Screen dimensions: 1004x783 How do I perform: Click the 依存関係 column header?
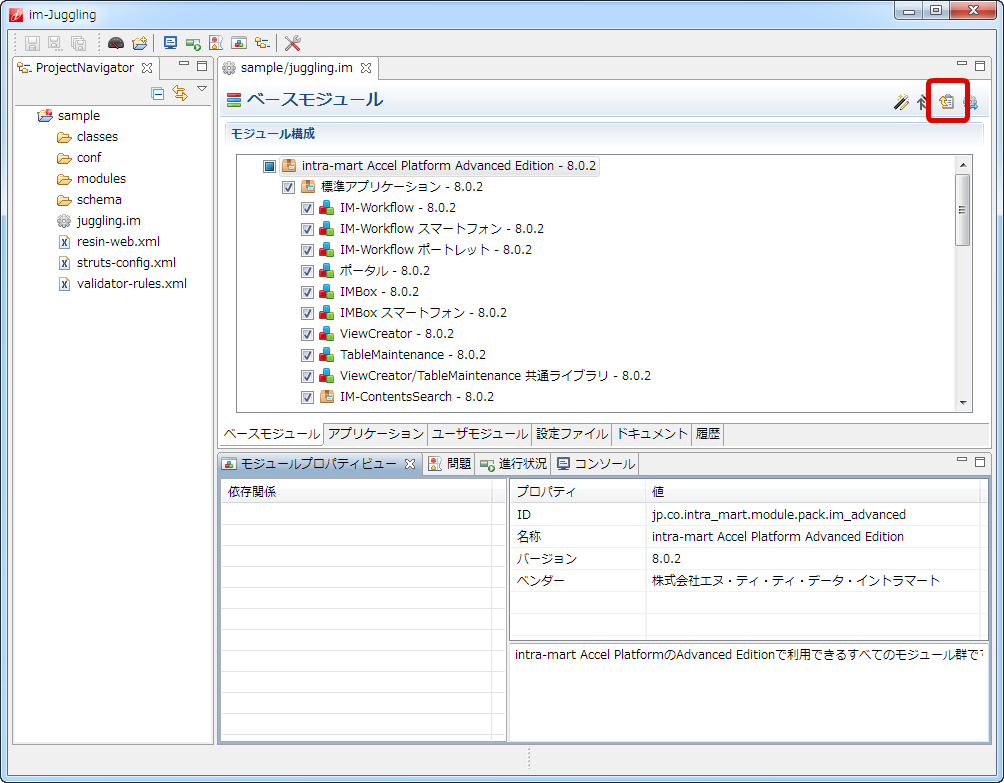coord(356,492)
